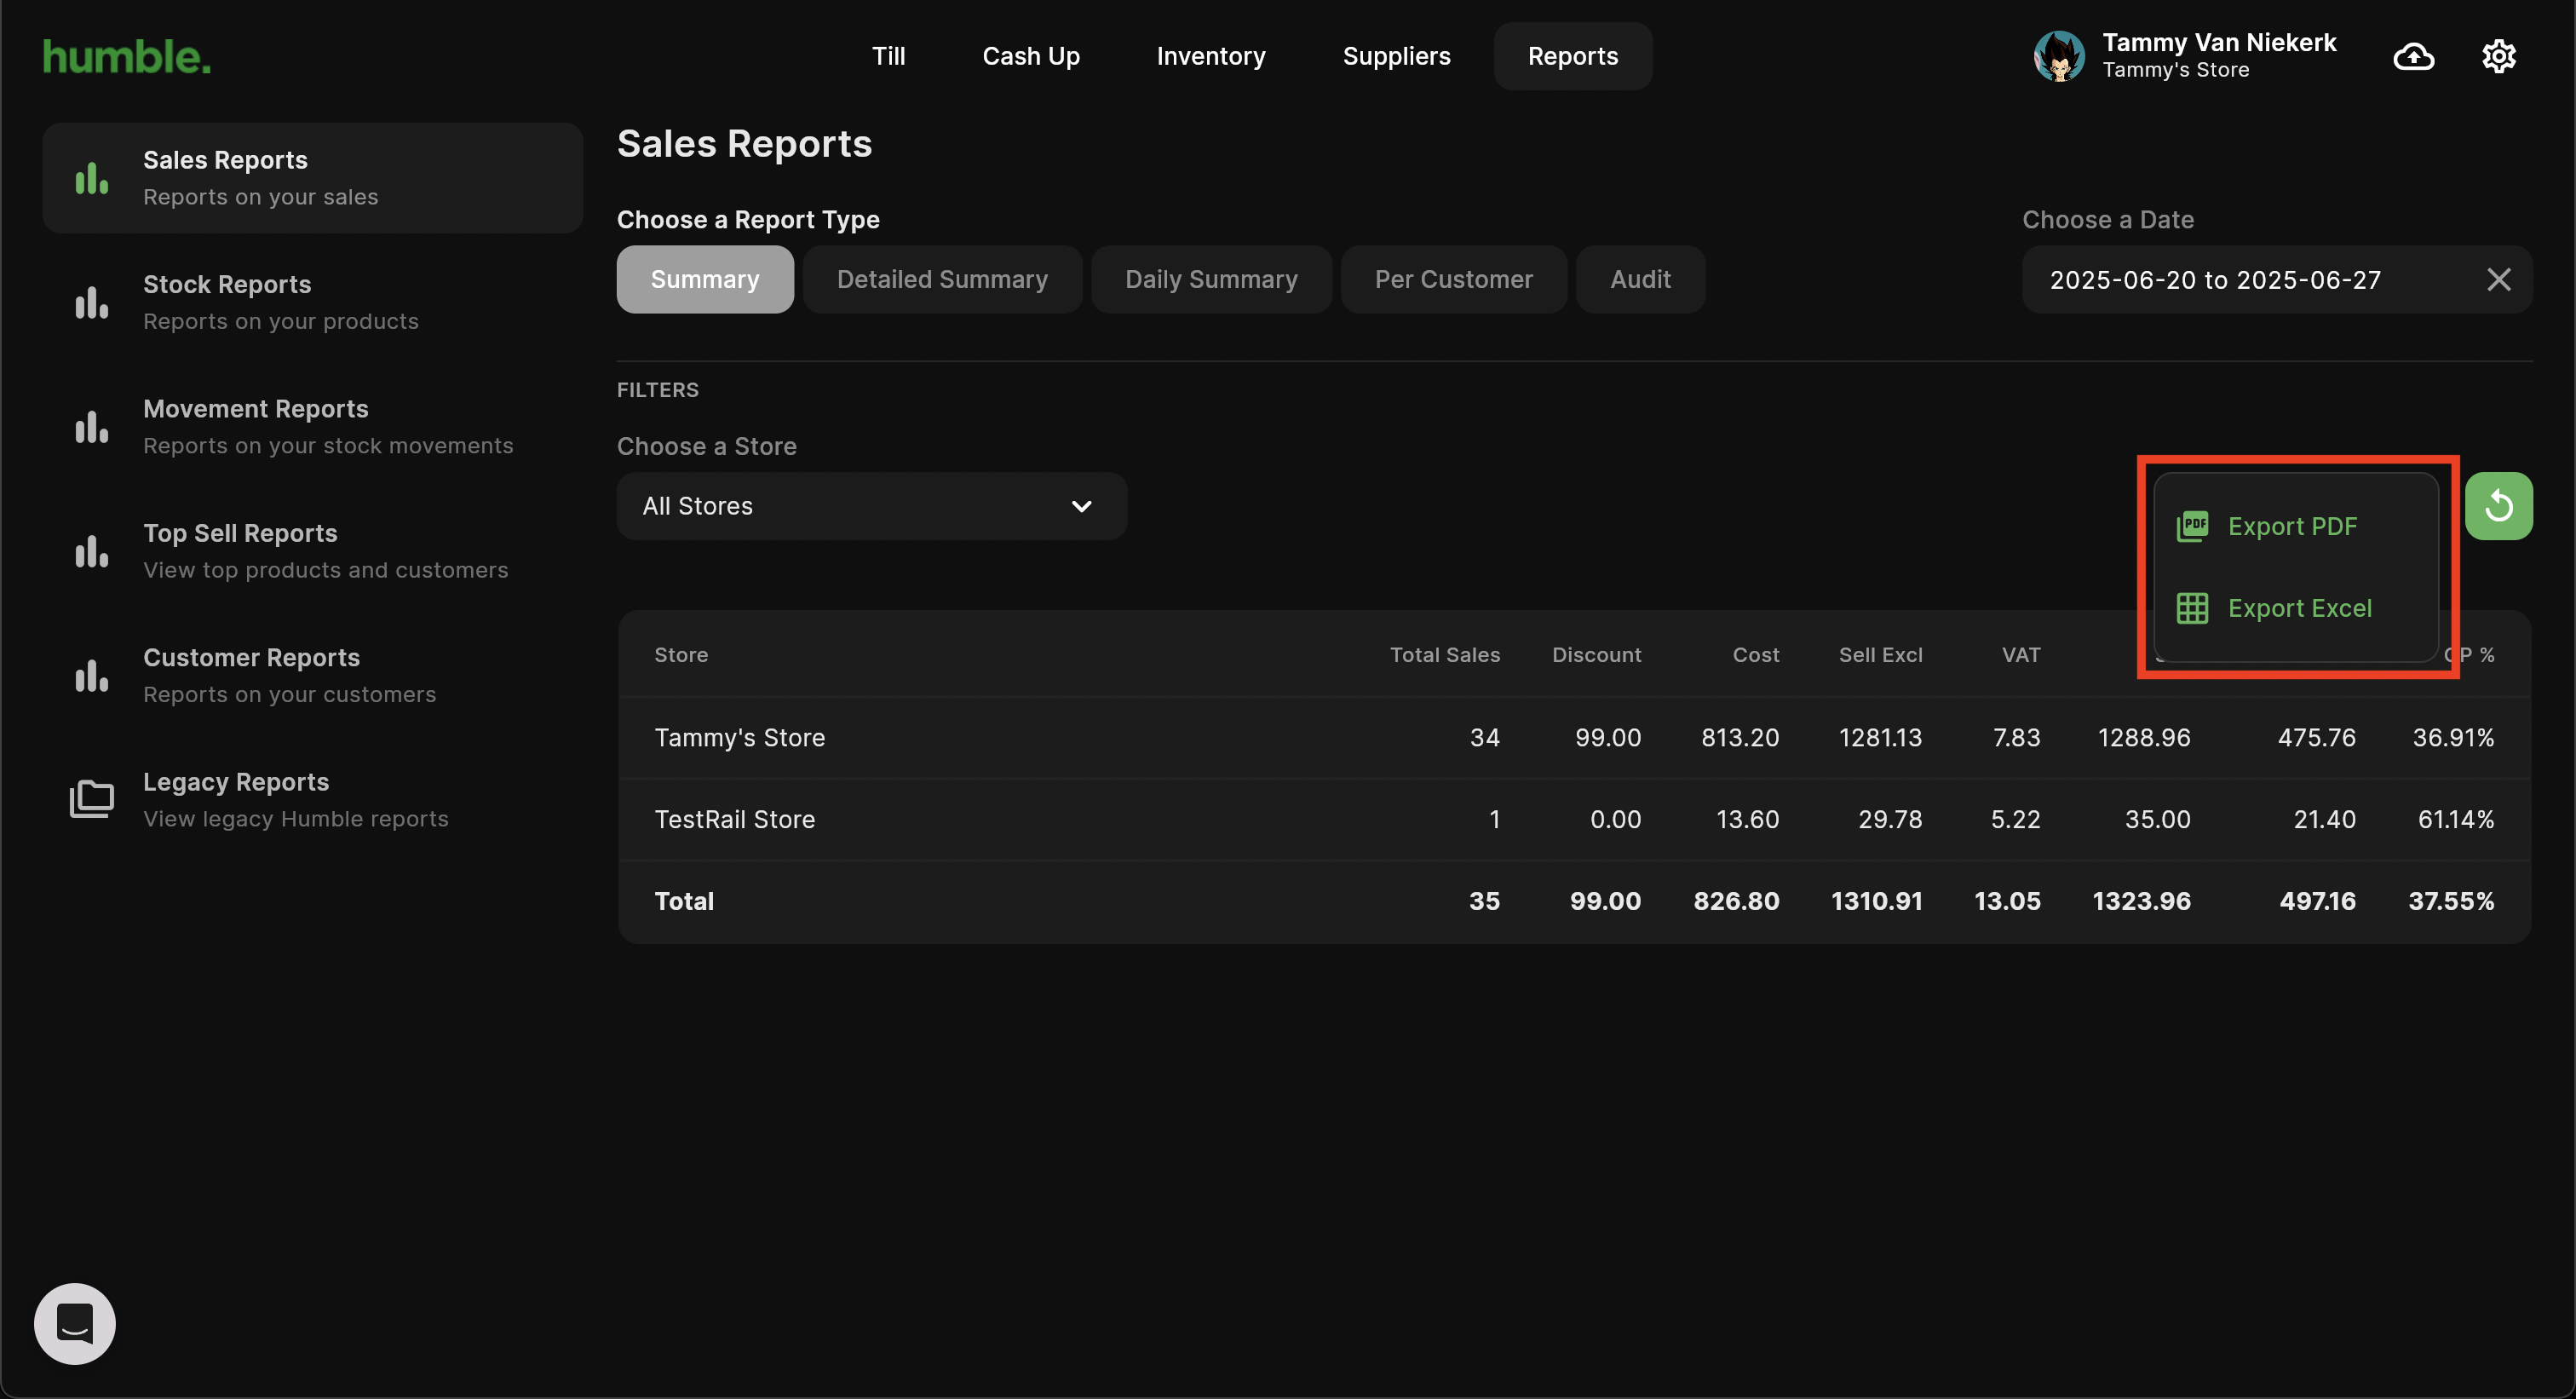The image size is (2576, 1399).
Task: Open the settings gear icon
Action: [2498, 57]
